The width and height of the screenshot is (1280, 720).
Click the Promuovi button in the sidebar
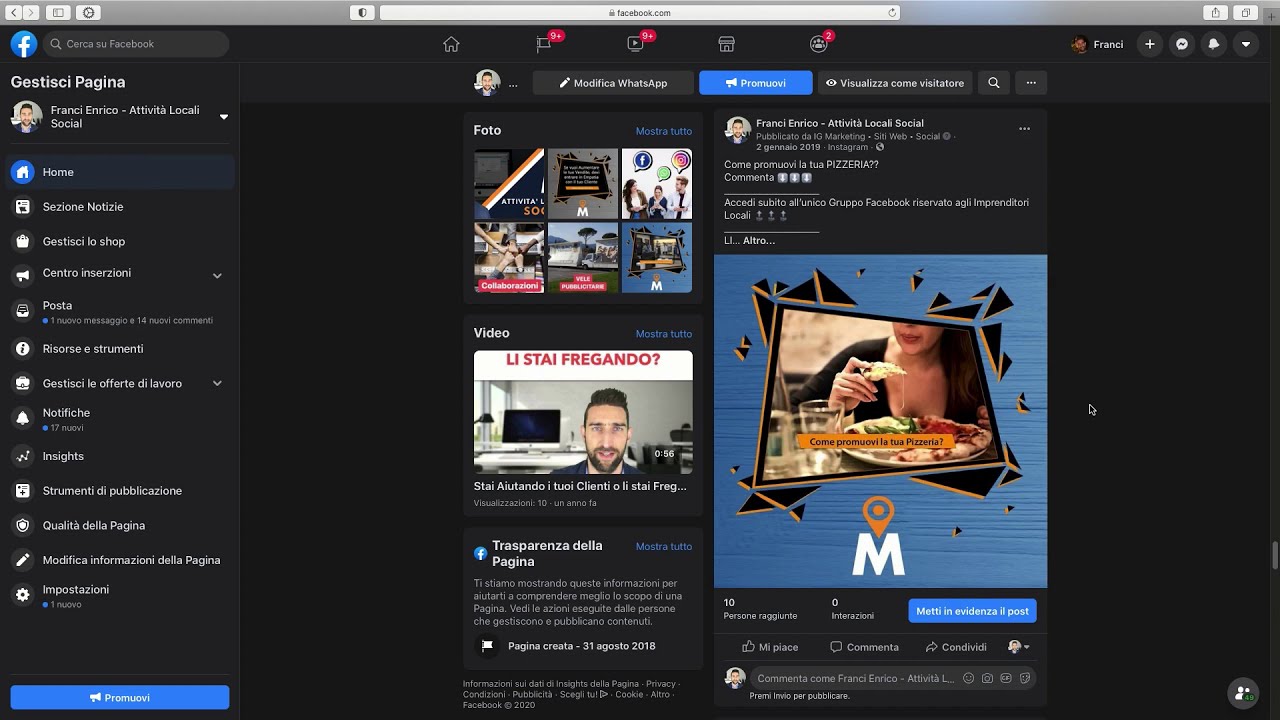[120, 697]
